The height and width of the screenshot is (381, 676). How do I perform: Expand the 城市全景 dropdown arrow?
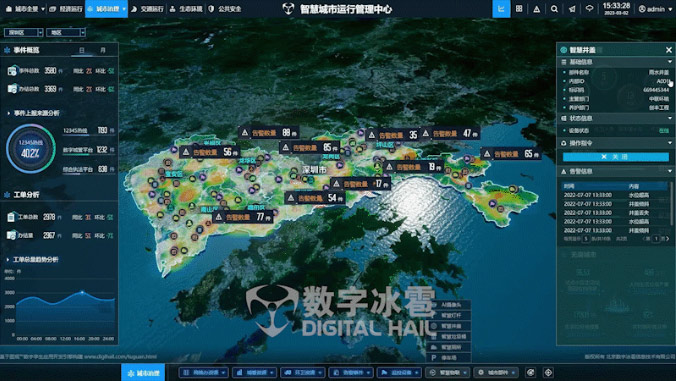(x=43, y=9)
